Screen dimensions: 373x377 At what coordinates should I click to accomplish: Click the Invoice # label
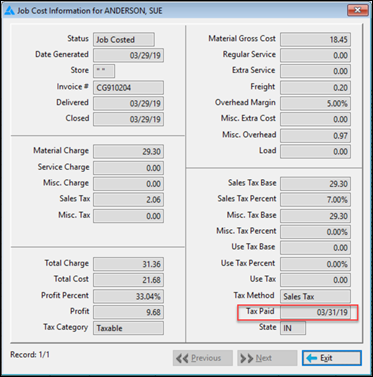click(x=72, y=86)
